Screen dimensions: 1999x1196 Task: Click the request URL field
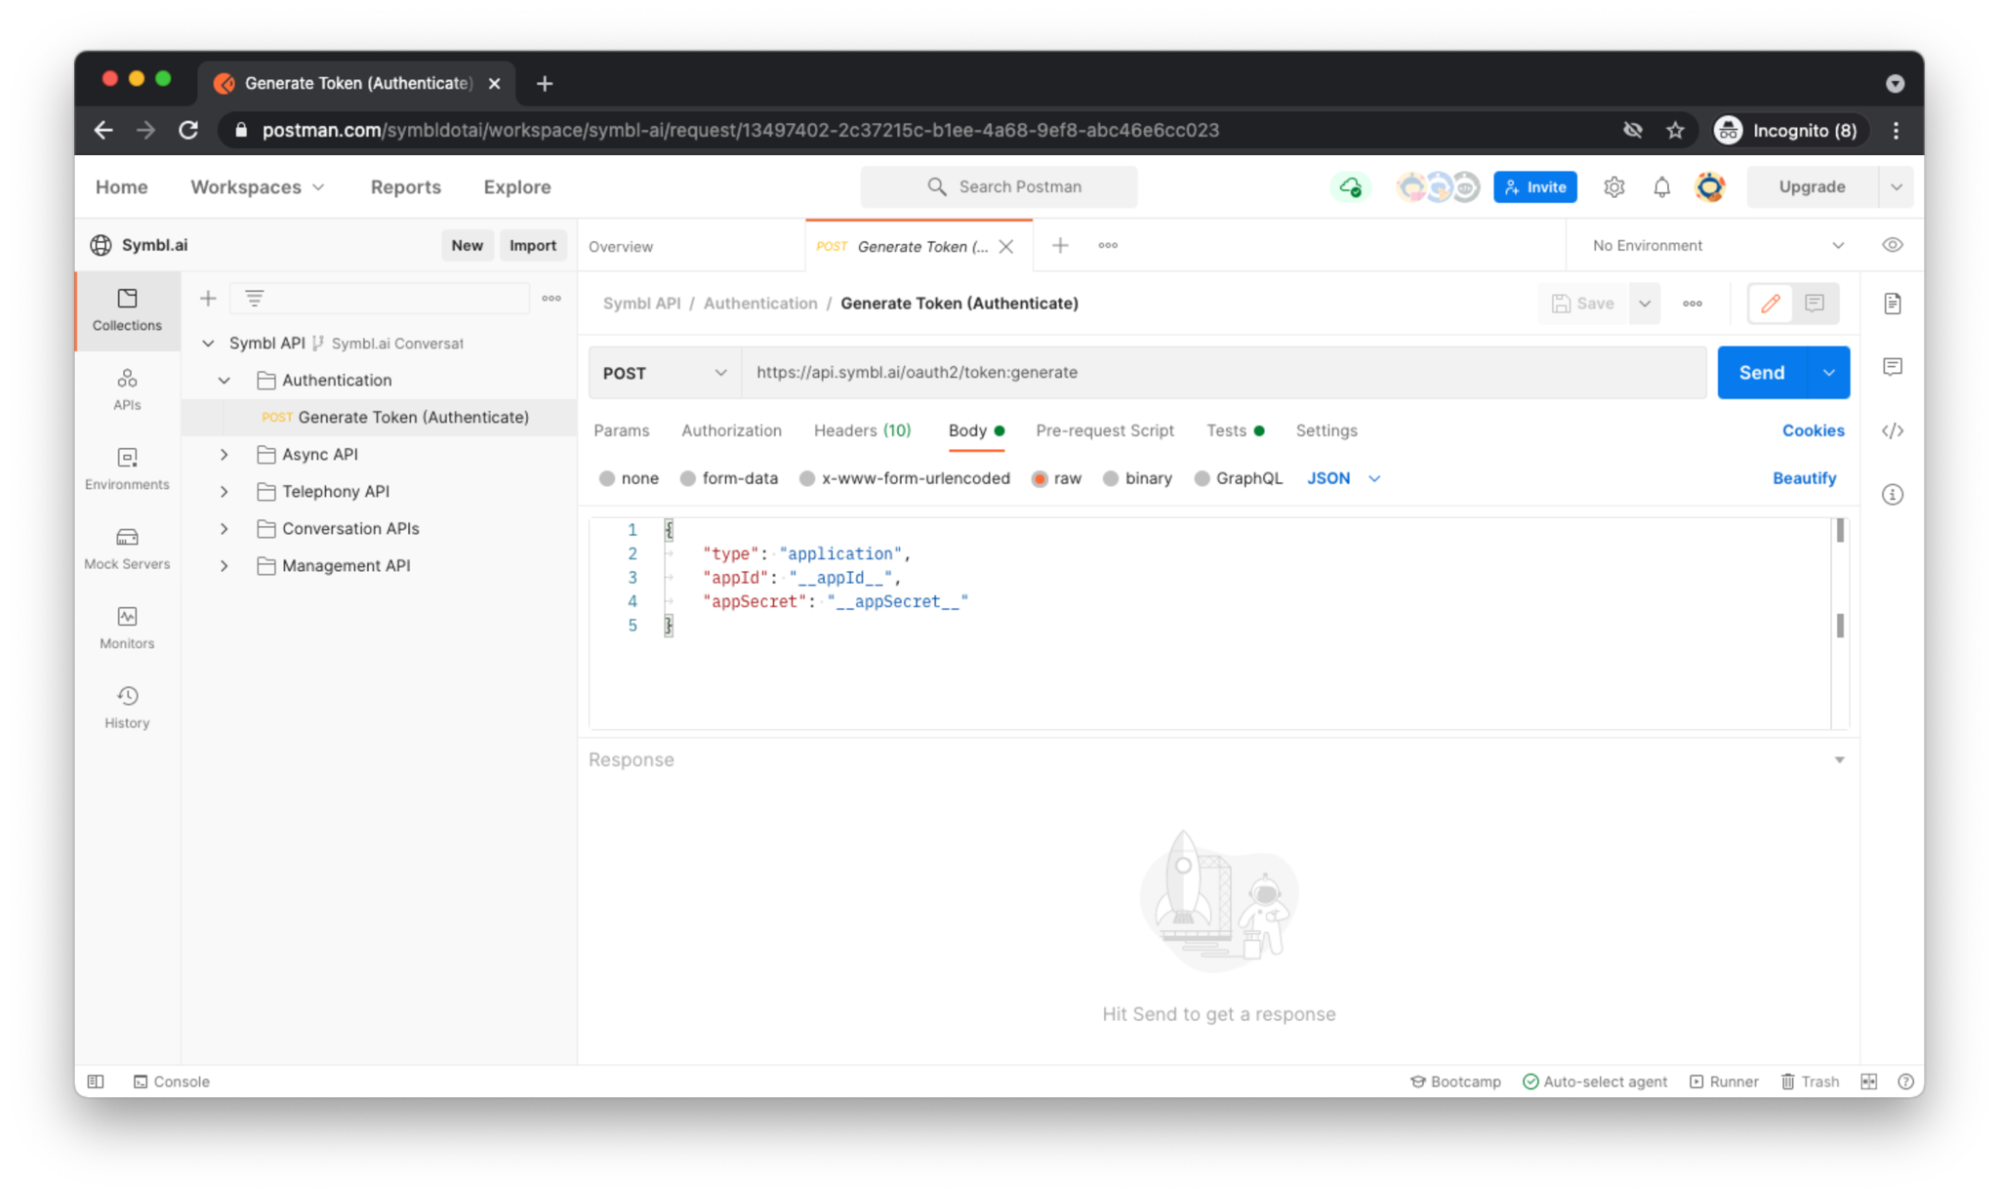tap(1223, 372)
